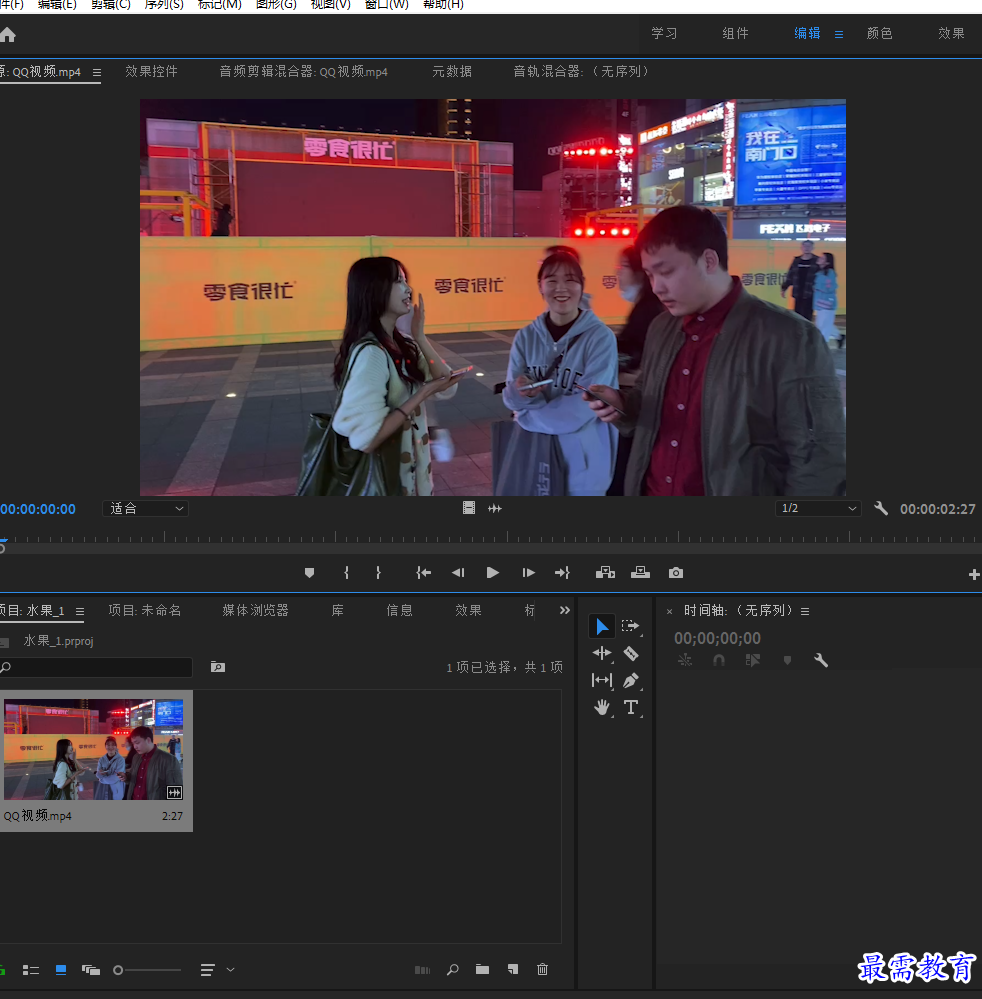Select the QQ视频.mp4 clip thumbnail
This screenshot has width=982, height=999.
coord(94,749)
